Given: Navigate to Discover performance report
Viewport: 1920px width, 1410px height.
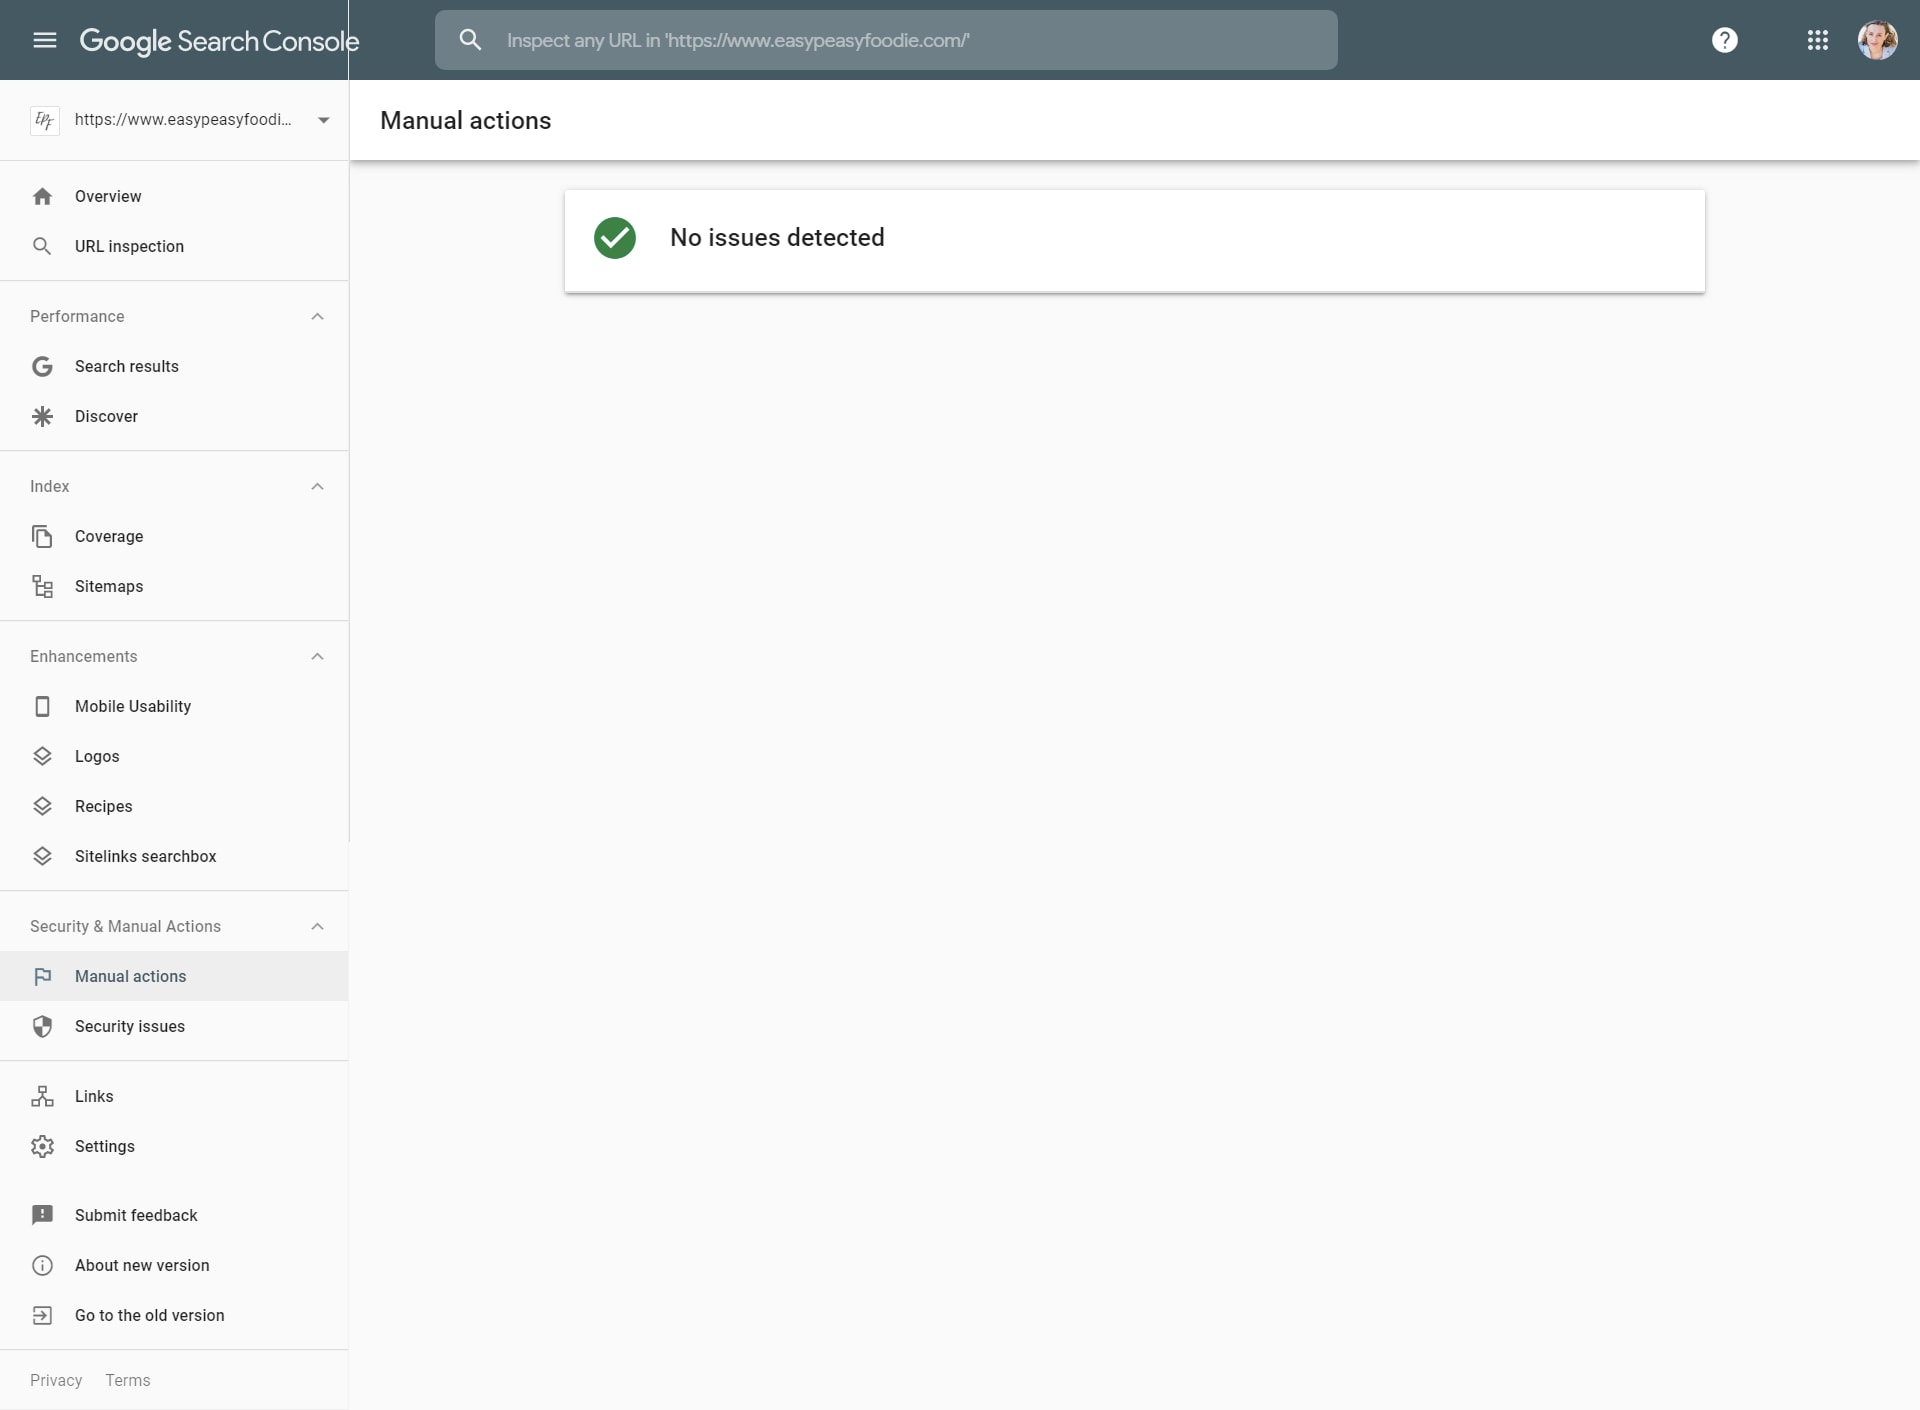Looking at the screenshot, I should (x=106, y=416).
